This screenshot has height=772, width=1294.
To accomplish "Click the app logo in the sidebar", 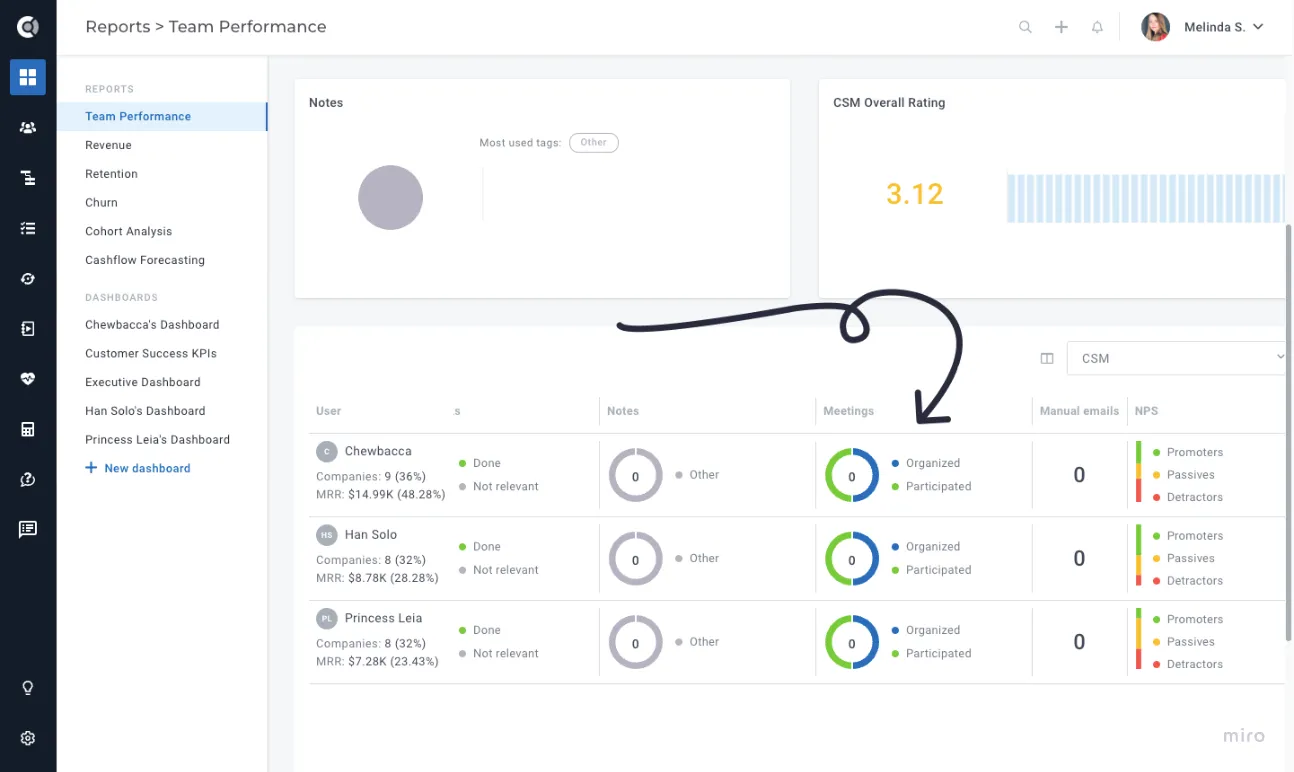I will (28, 27).
